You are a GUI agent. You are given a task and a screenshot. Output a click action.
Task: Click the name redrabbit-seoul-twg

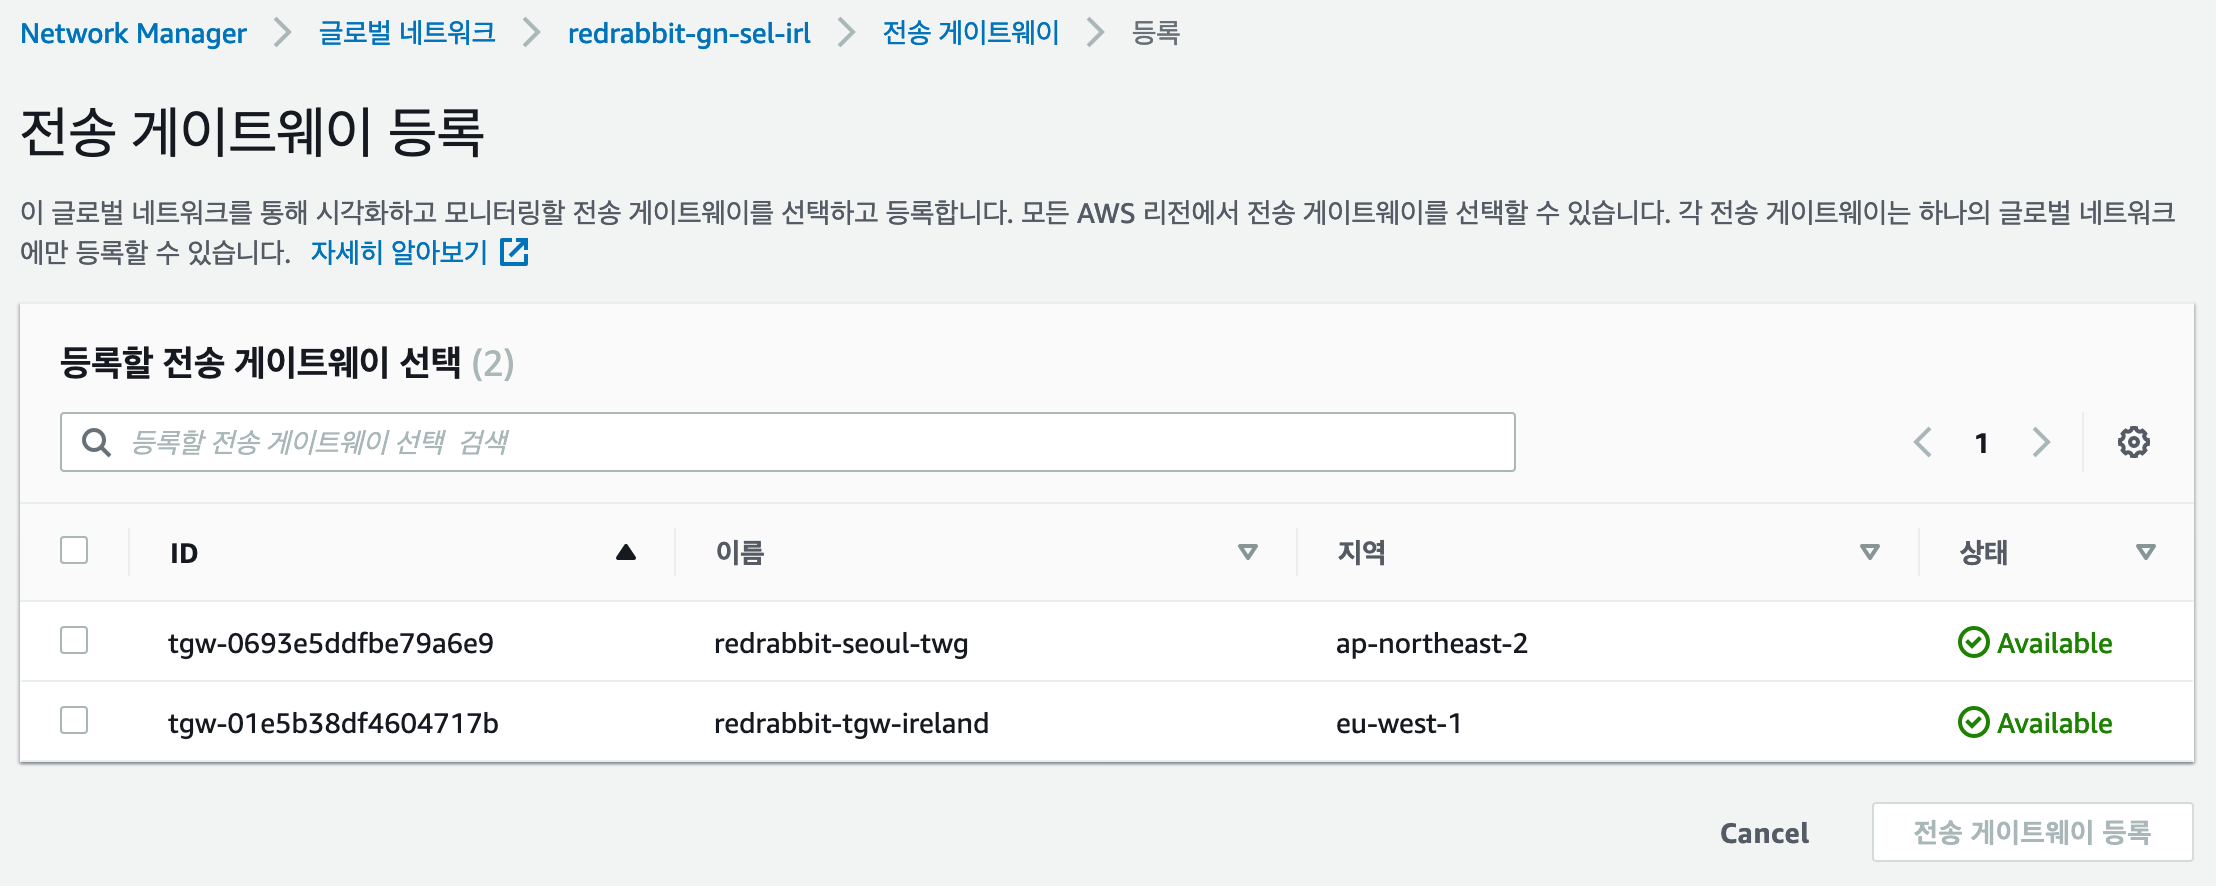click(x=841, y=643)
